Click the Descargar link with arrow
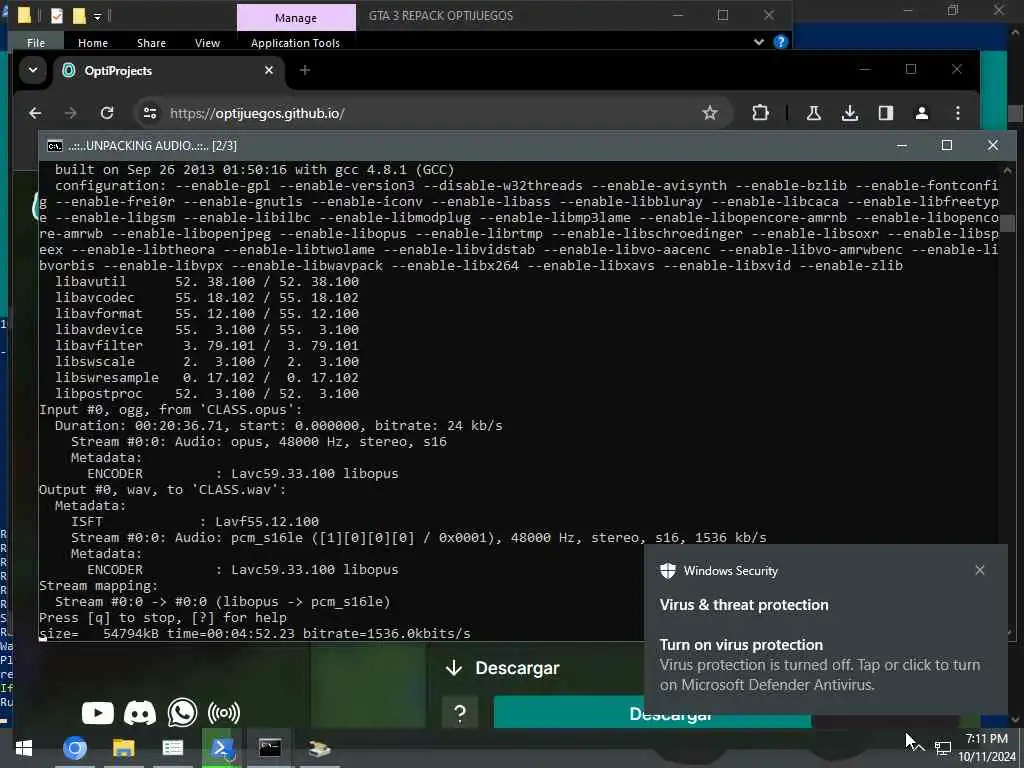 coord(502,668)
